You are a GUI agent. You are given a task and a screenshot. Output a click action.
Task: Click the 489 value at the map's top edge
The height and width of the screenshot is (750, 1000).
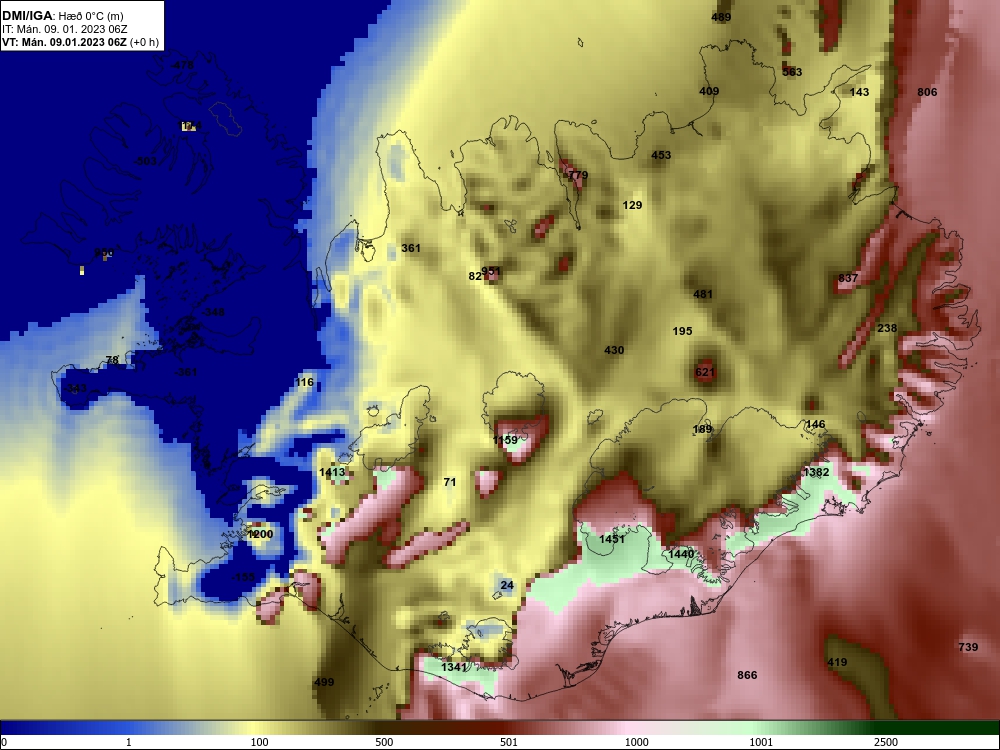721,17
